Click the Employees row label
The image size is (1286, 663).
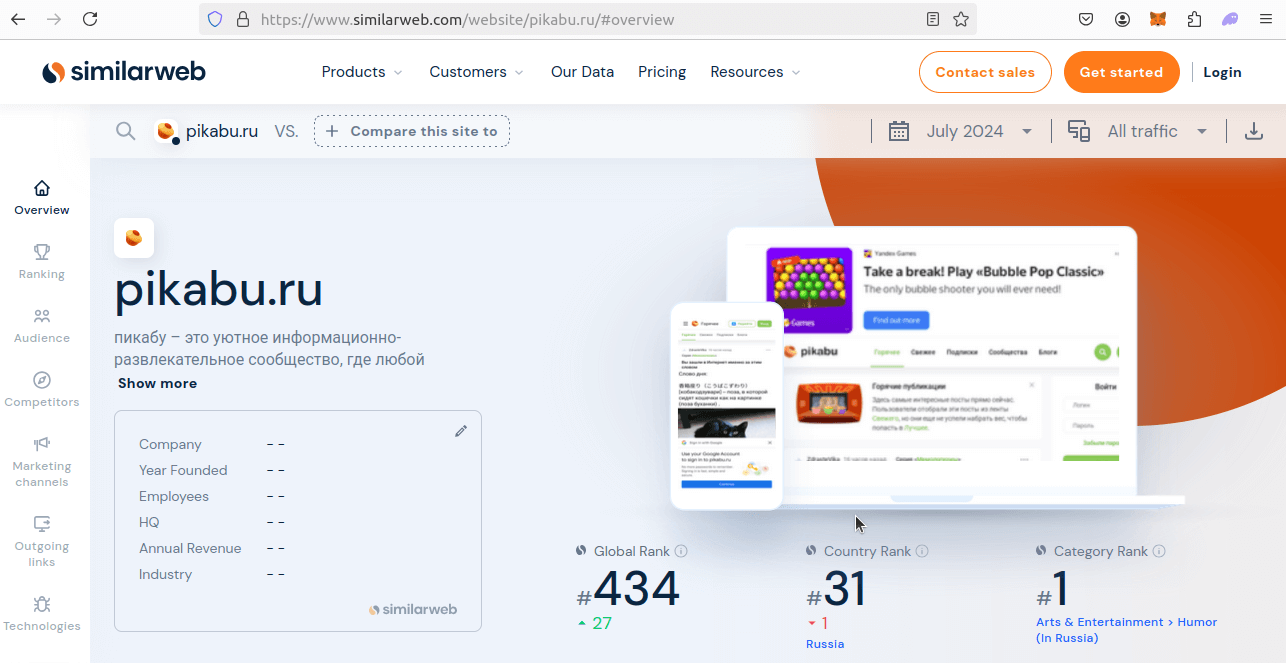coord(174,496)
